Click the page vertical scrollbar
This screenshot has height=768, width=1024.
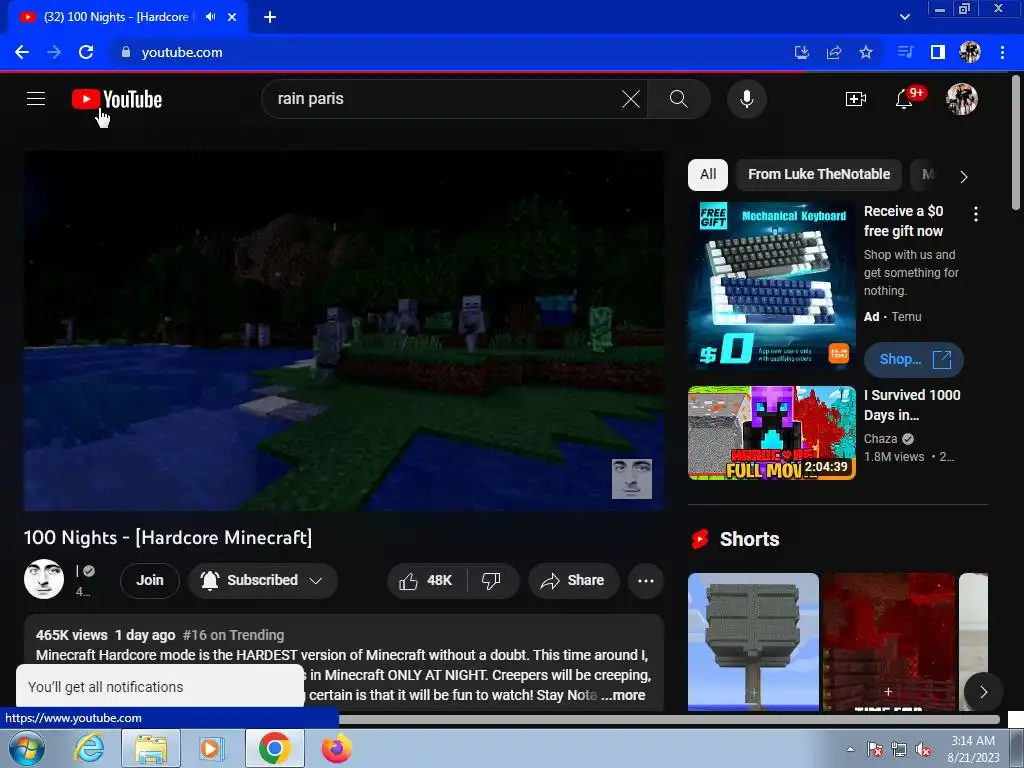click(x=1016, y=144)
